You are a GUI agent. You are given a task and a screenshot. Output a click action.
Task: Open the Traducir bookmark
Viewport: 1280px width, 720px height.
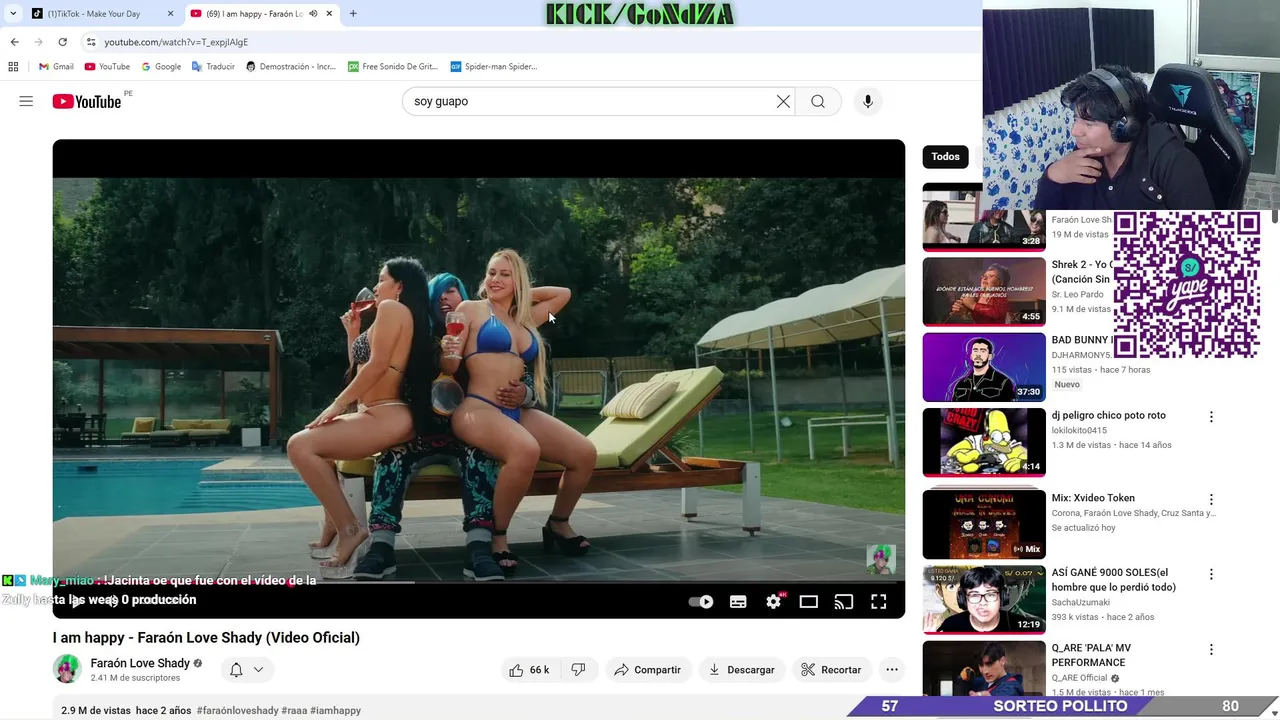tap(213, 67)
